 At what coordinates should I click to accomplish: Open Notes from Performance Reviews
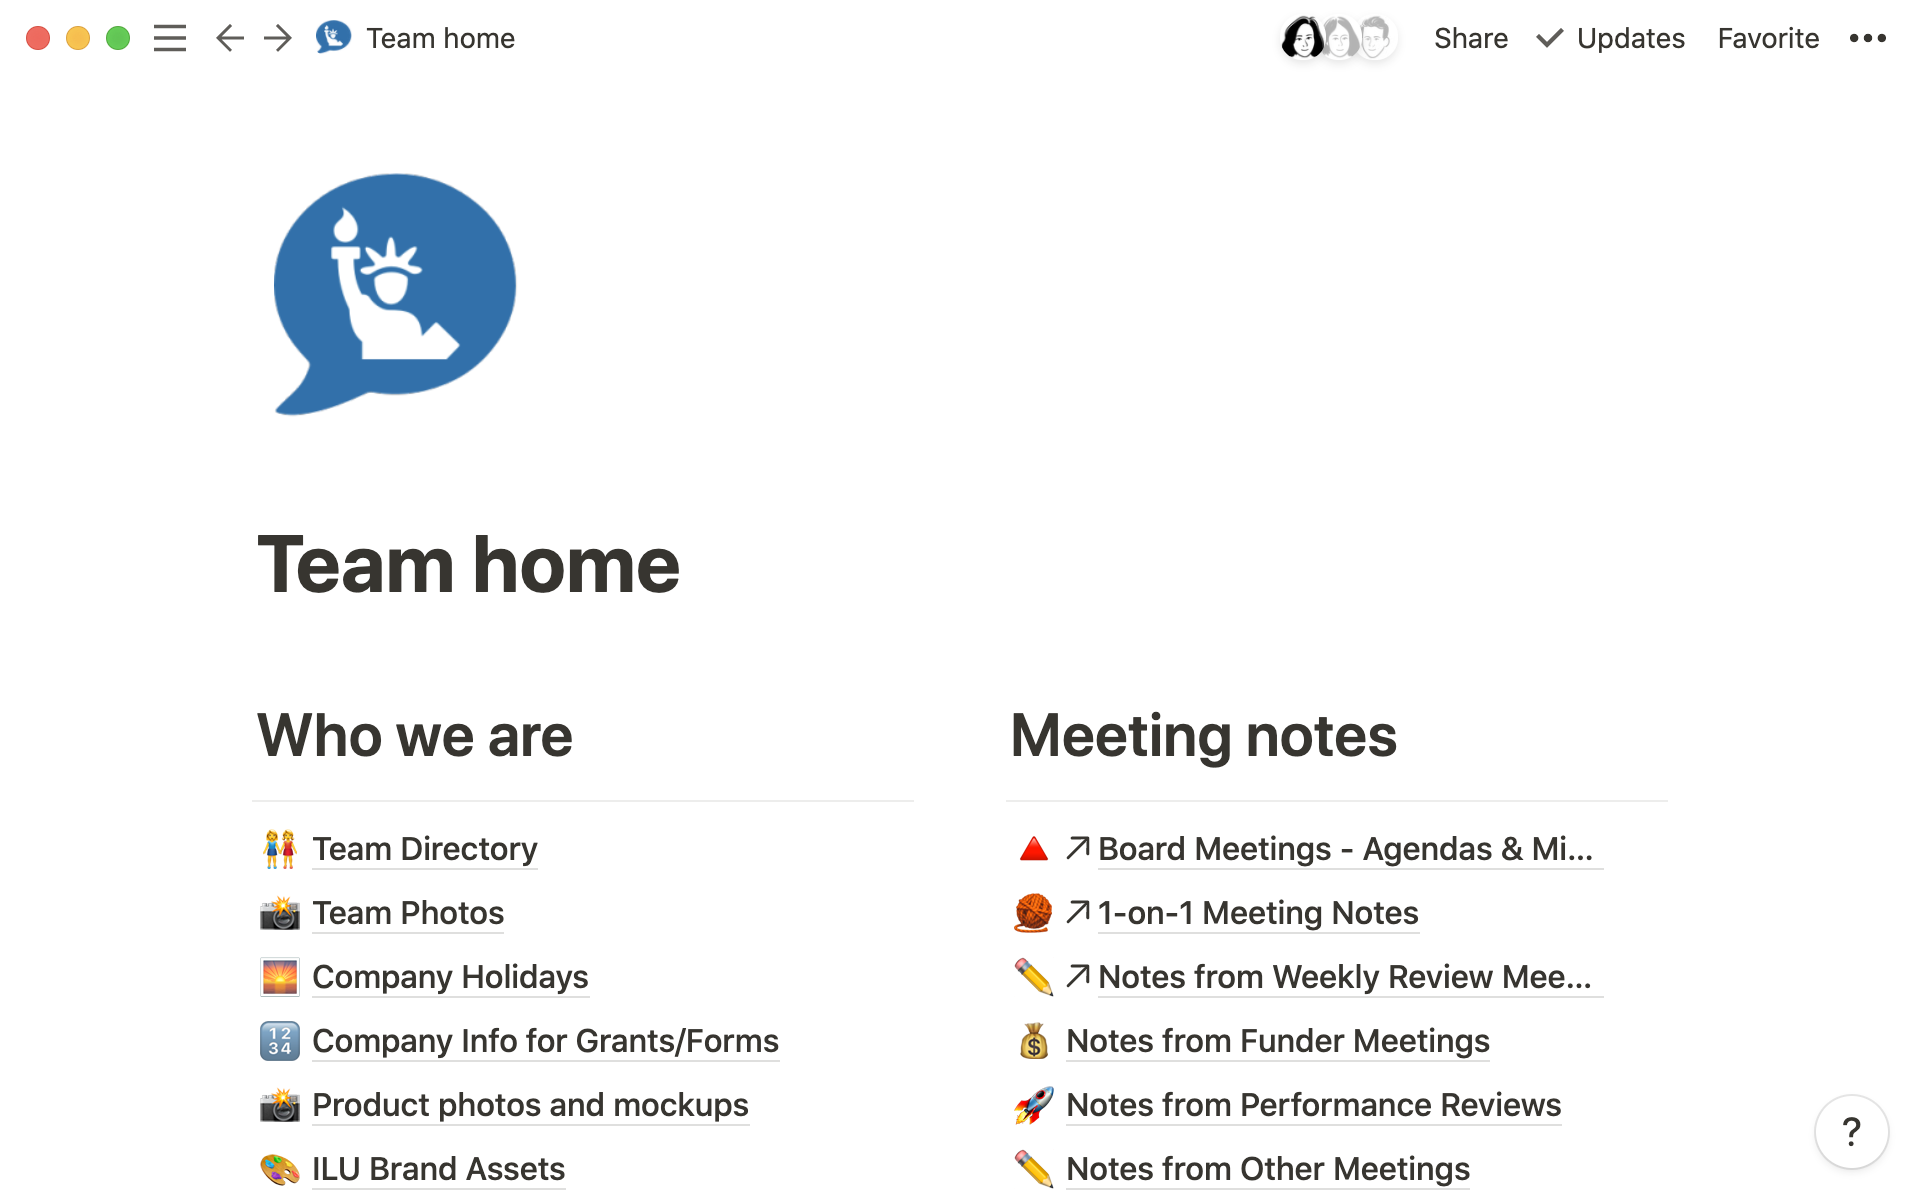point(1314,1105)
